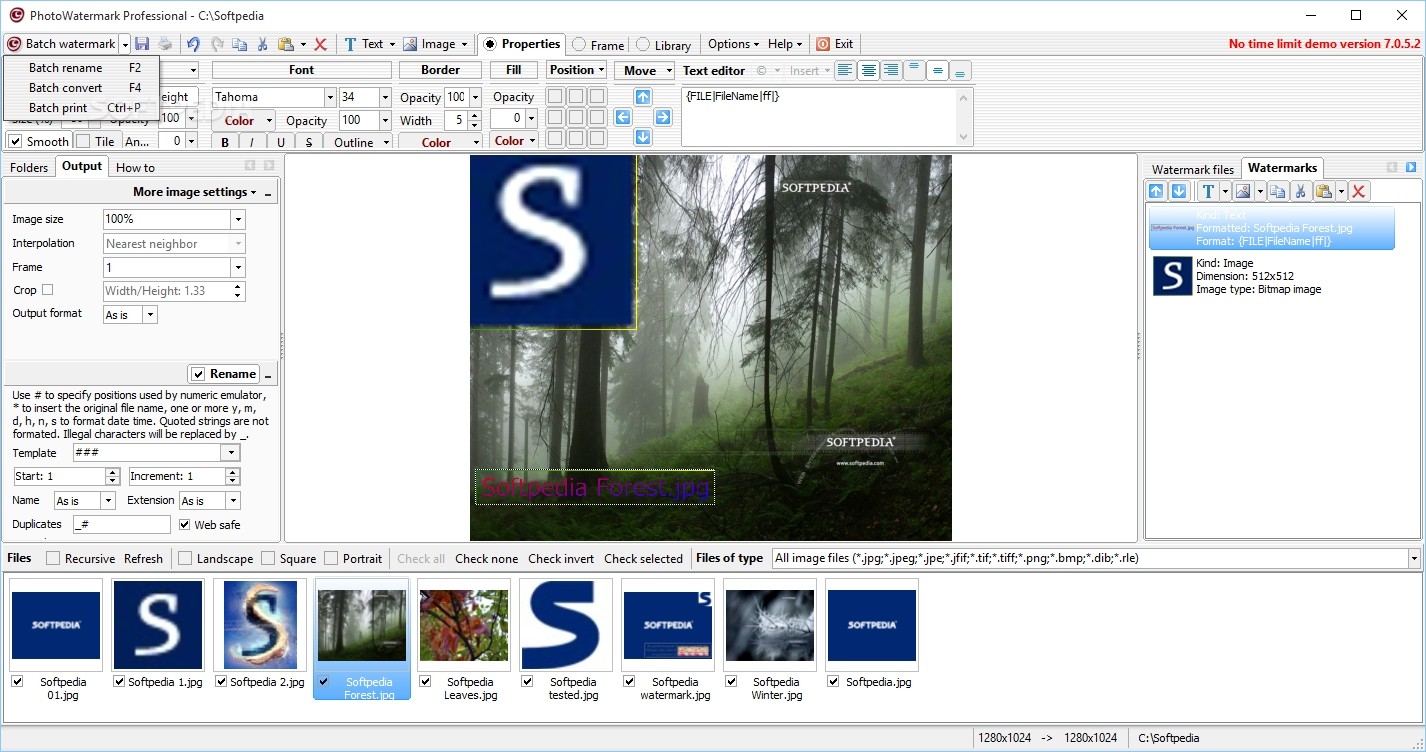The width and height of the screenshot is (1426, 752).
Task: Align text left in Text editor
Action: click(845, 71)
